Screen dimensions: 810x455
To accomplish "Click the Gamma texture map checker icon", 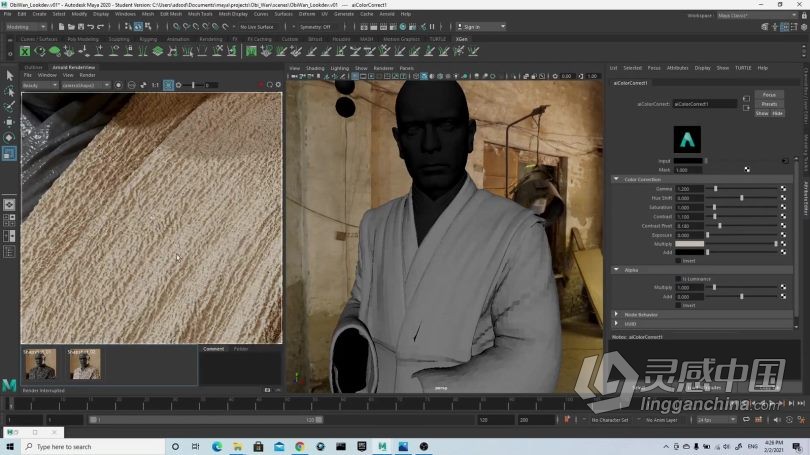I will (783, 189).
